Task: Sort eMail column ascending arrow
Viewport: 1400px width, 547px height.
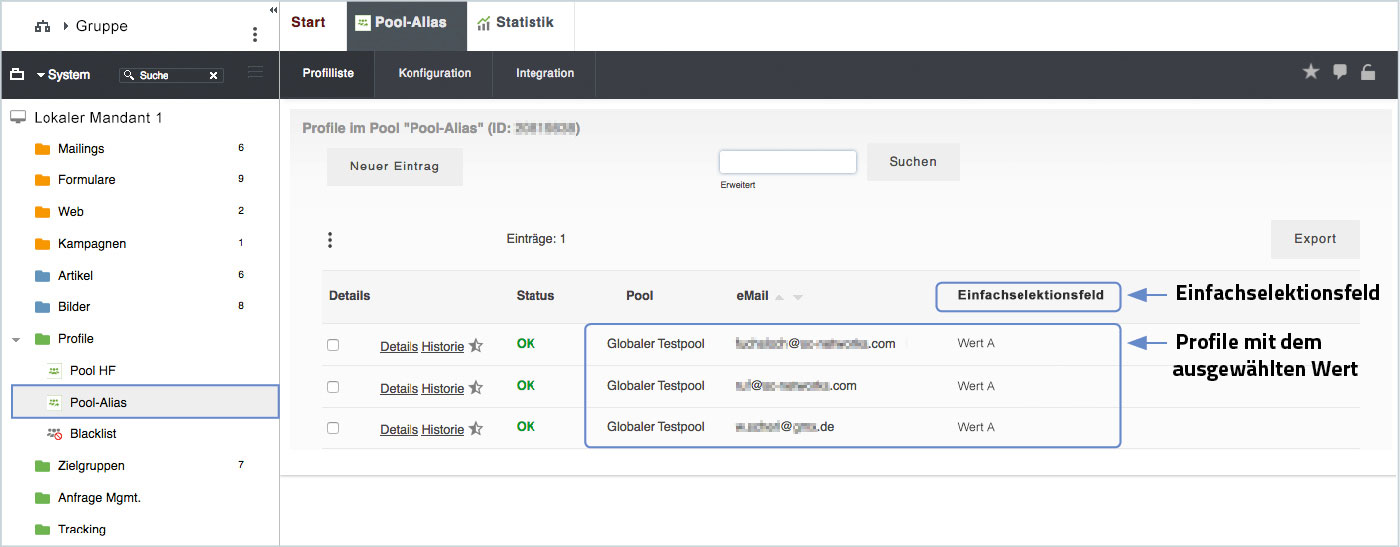Action: [780, 297]
